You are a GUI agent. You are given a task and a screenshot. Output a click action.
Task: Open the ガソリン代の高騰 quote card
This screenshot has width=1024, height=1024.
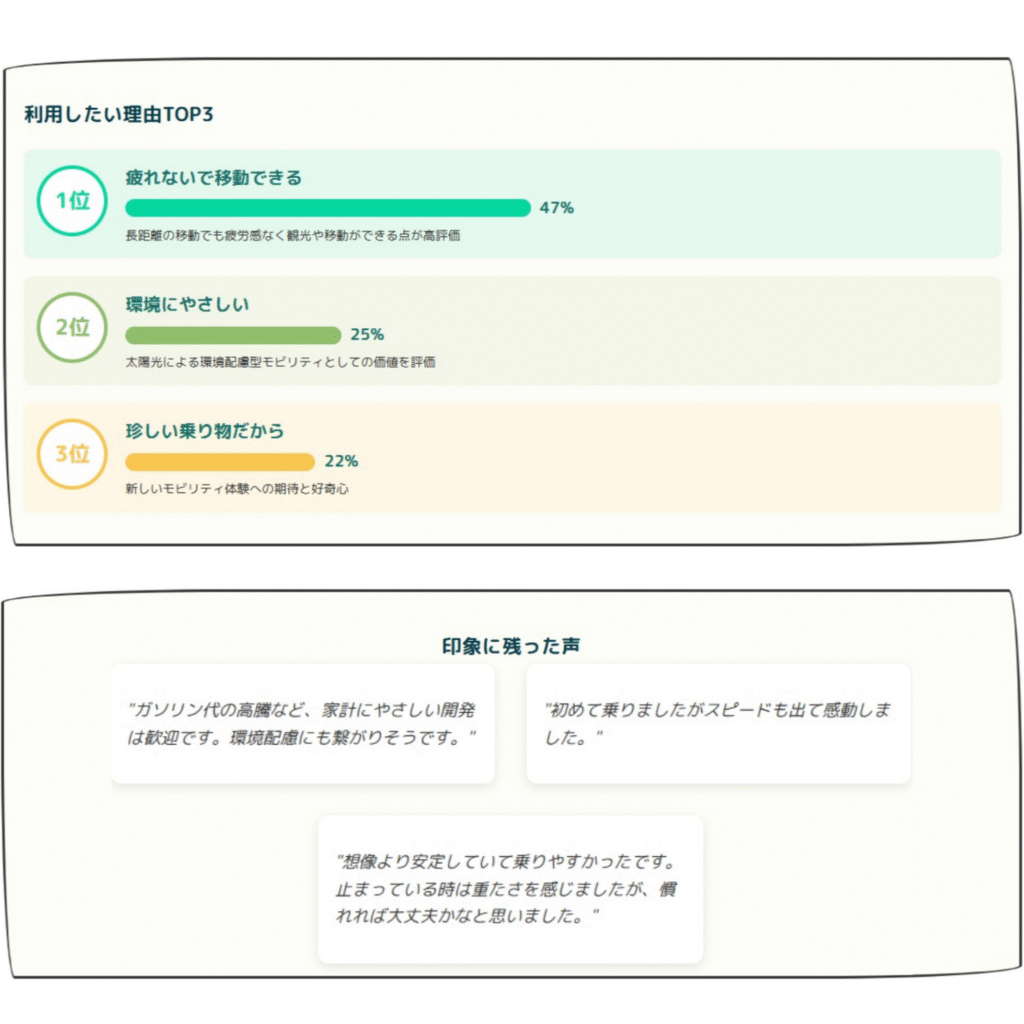click(302, 724)
